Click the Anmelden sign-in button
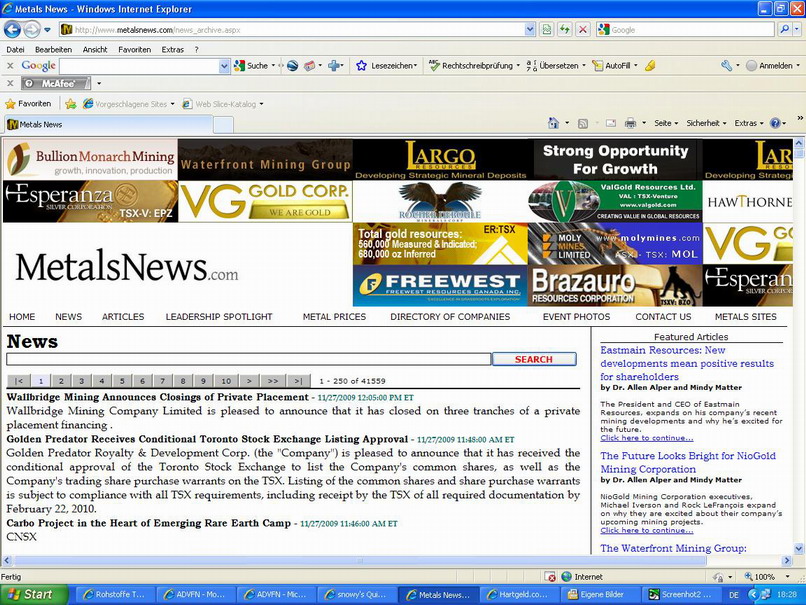The image size is (806, 605). pyautogui.click(x=770, y=66)
